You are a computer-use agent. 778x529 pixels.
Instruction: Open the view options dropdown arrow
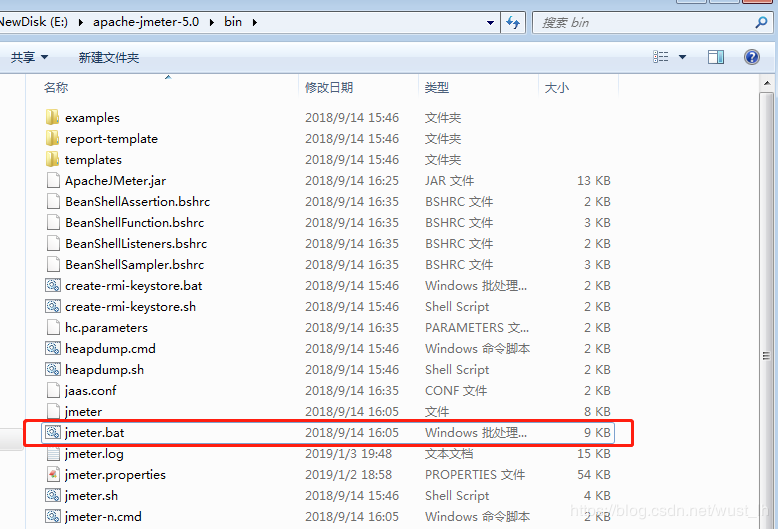683,58
